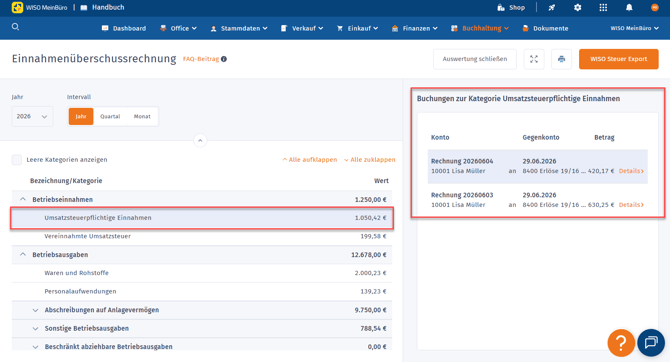This screenshot has height=362, width=670.
Task: Collapse the Betriebseinnahmen category
Action: point(23,199)
